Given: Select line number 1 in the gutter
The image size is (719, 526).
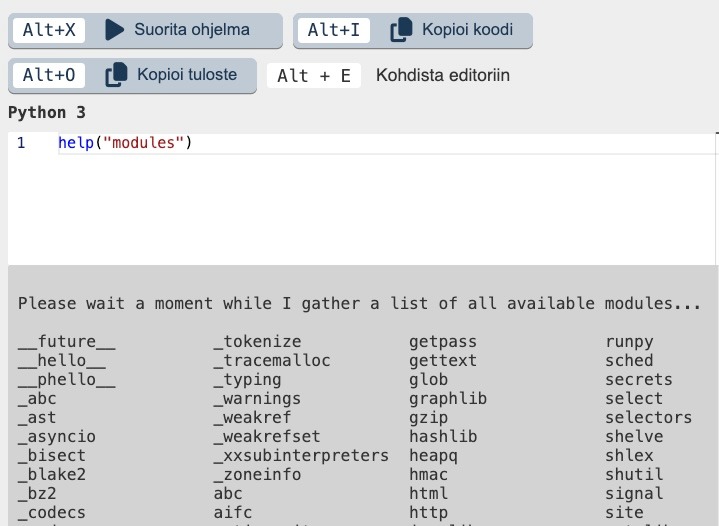Looking at the screenshot, I should (x=21, y=143).
